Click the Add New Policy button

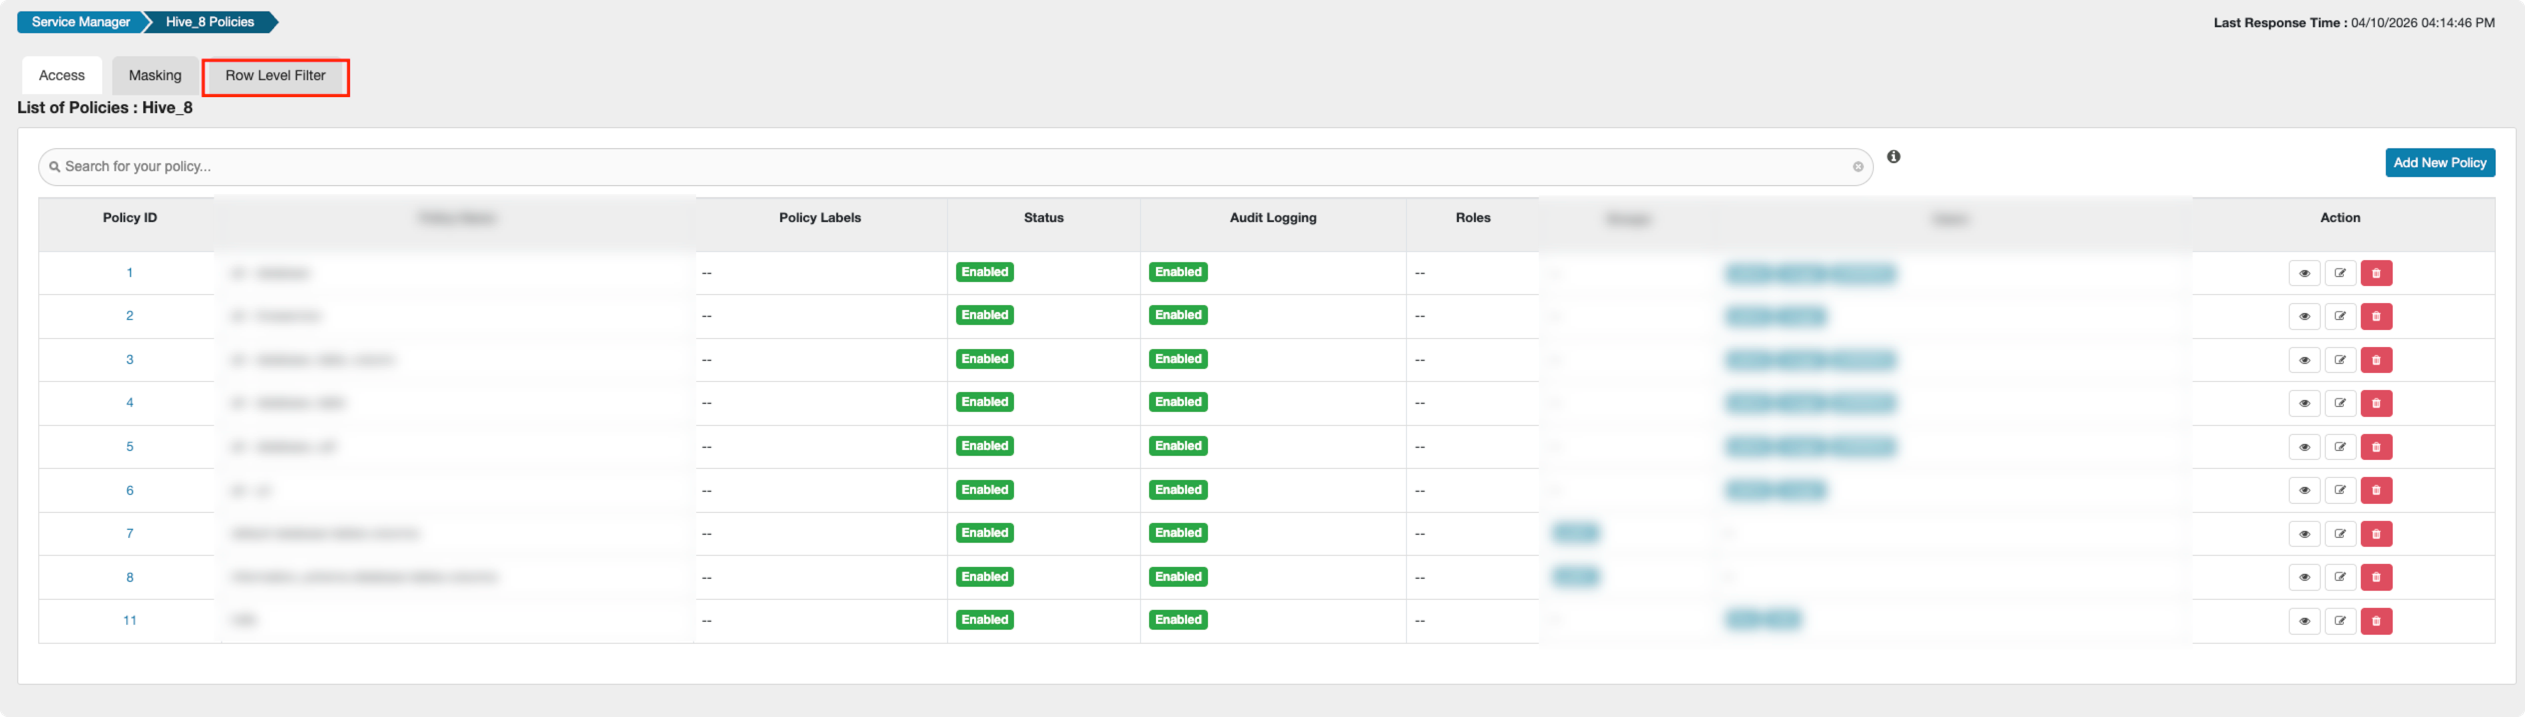(2439, 163)
